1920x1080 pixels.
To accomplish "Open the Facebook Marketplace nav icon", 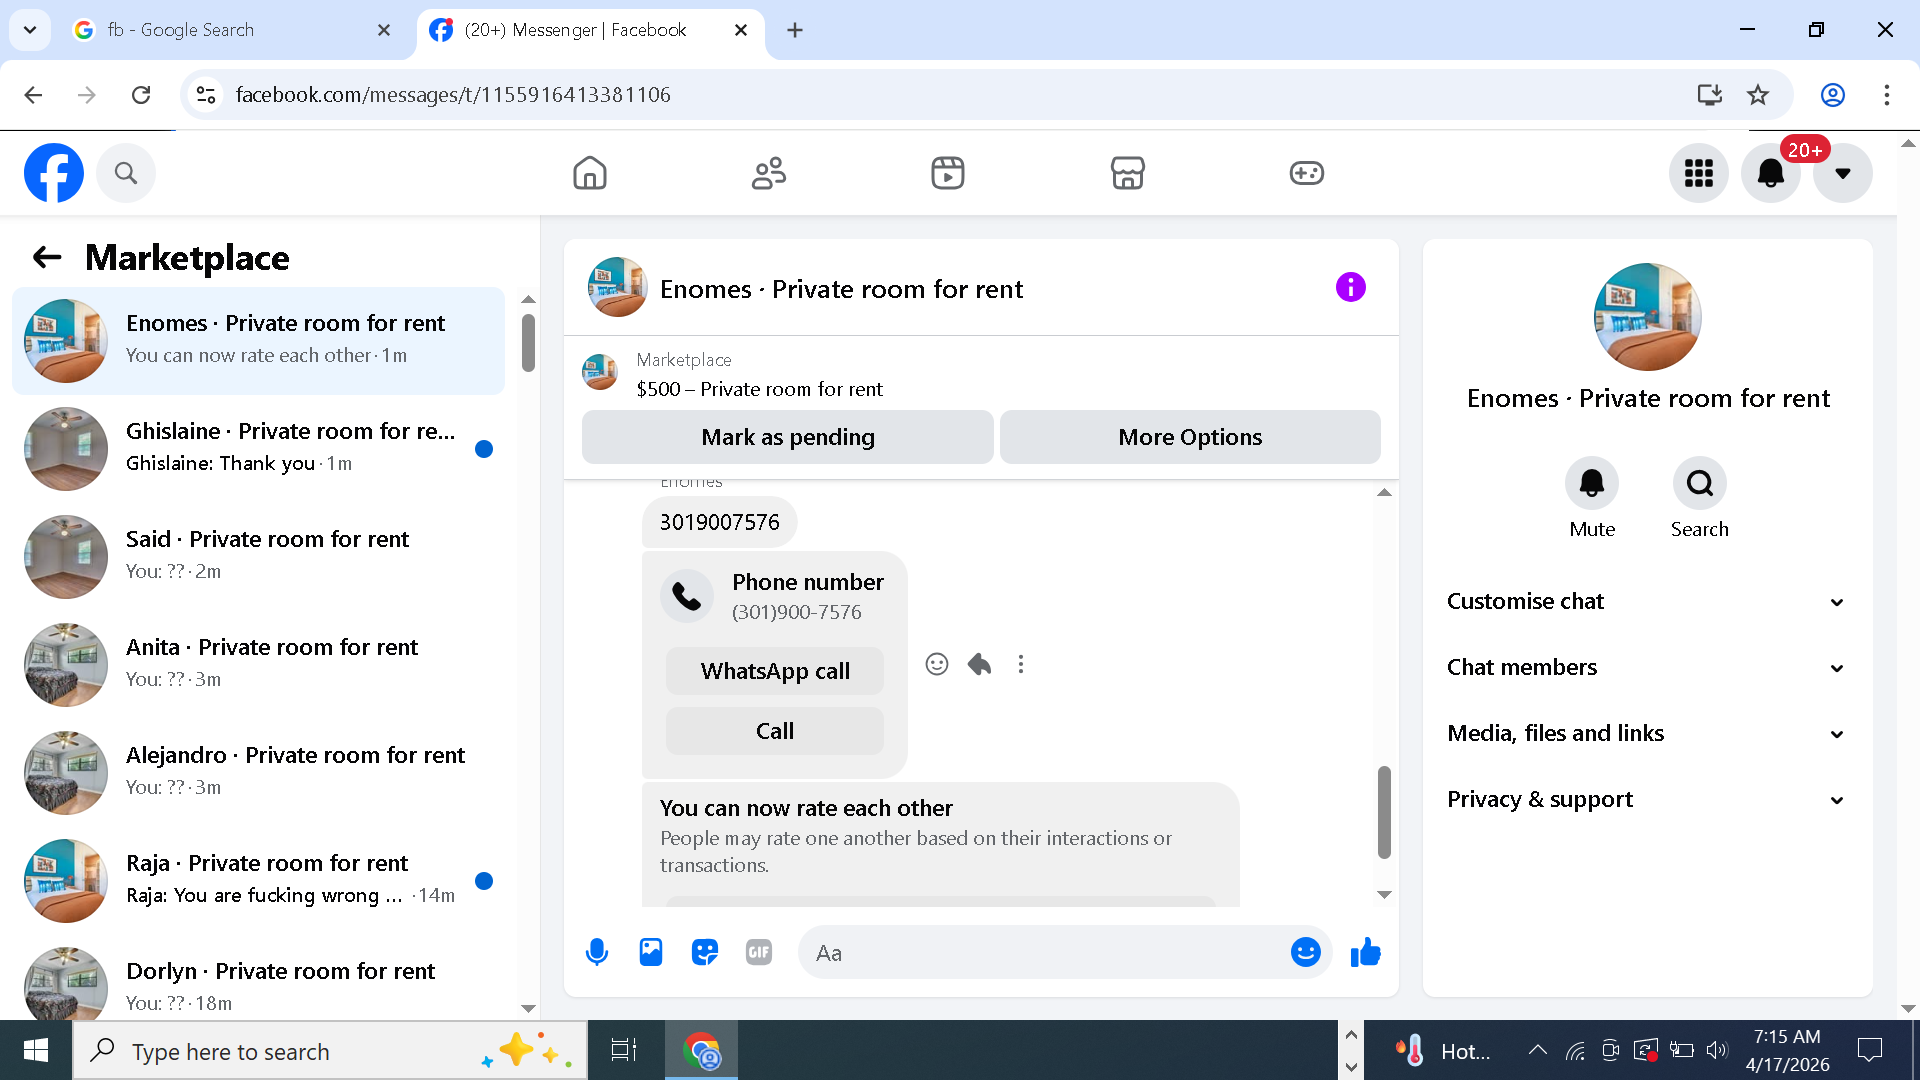I will tap(1127, 173).
